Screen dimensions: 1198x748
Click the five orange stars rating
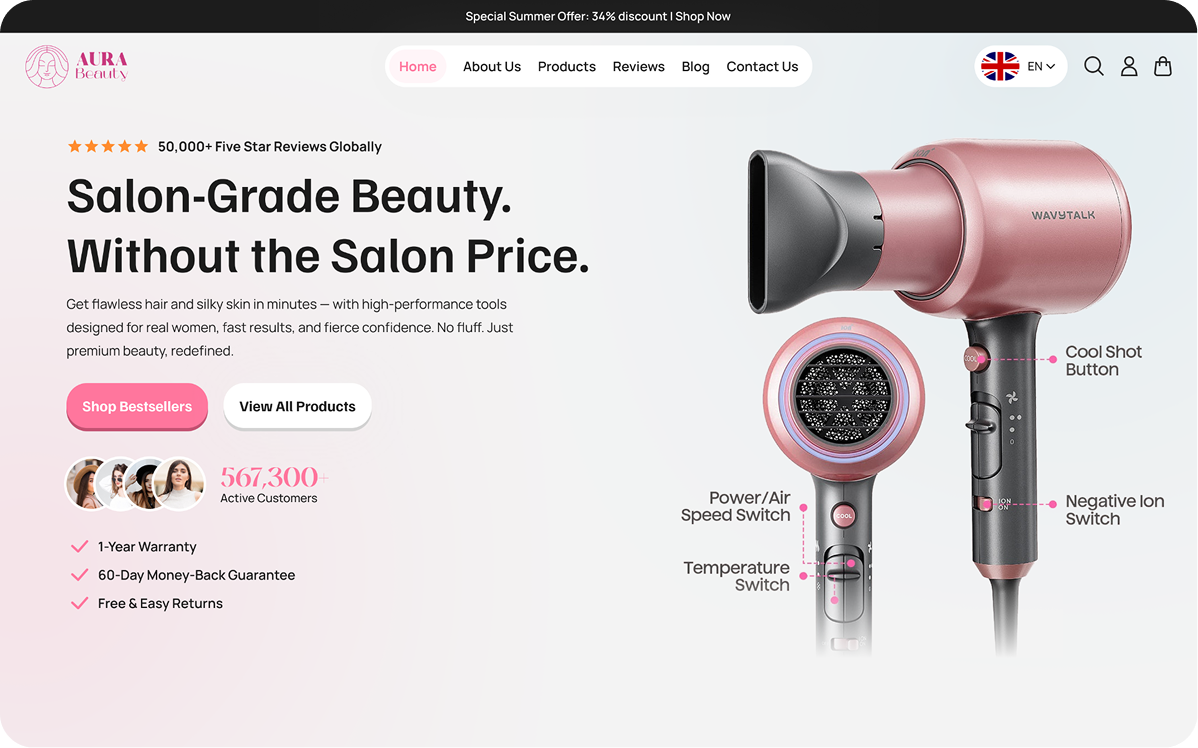(108, 146)
